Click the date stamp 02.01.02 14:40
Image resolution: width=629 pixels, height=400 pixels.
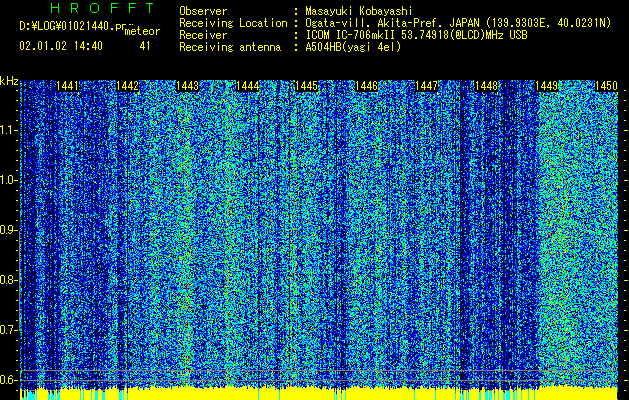tap(61, 46)
